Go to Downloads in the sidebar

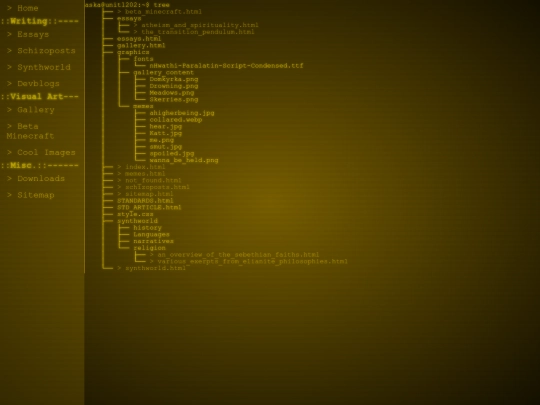pyautogui.click(x=36, y=179)
